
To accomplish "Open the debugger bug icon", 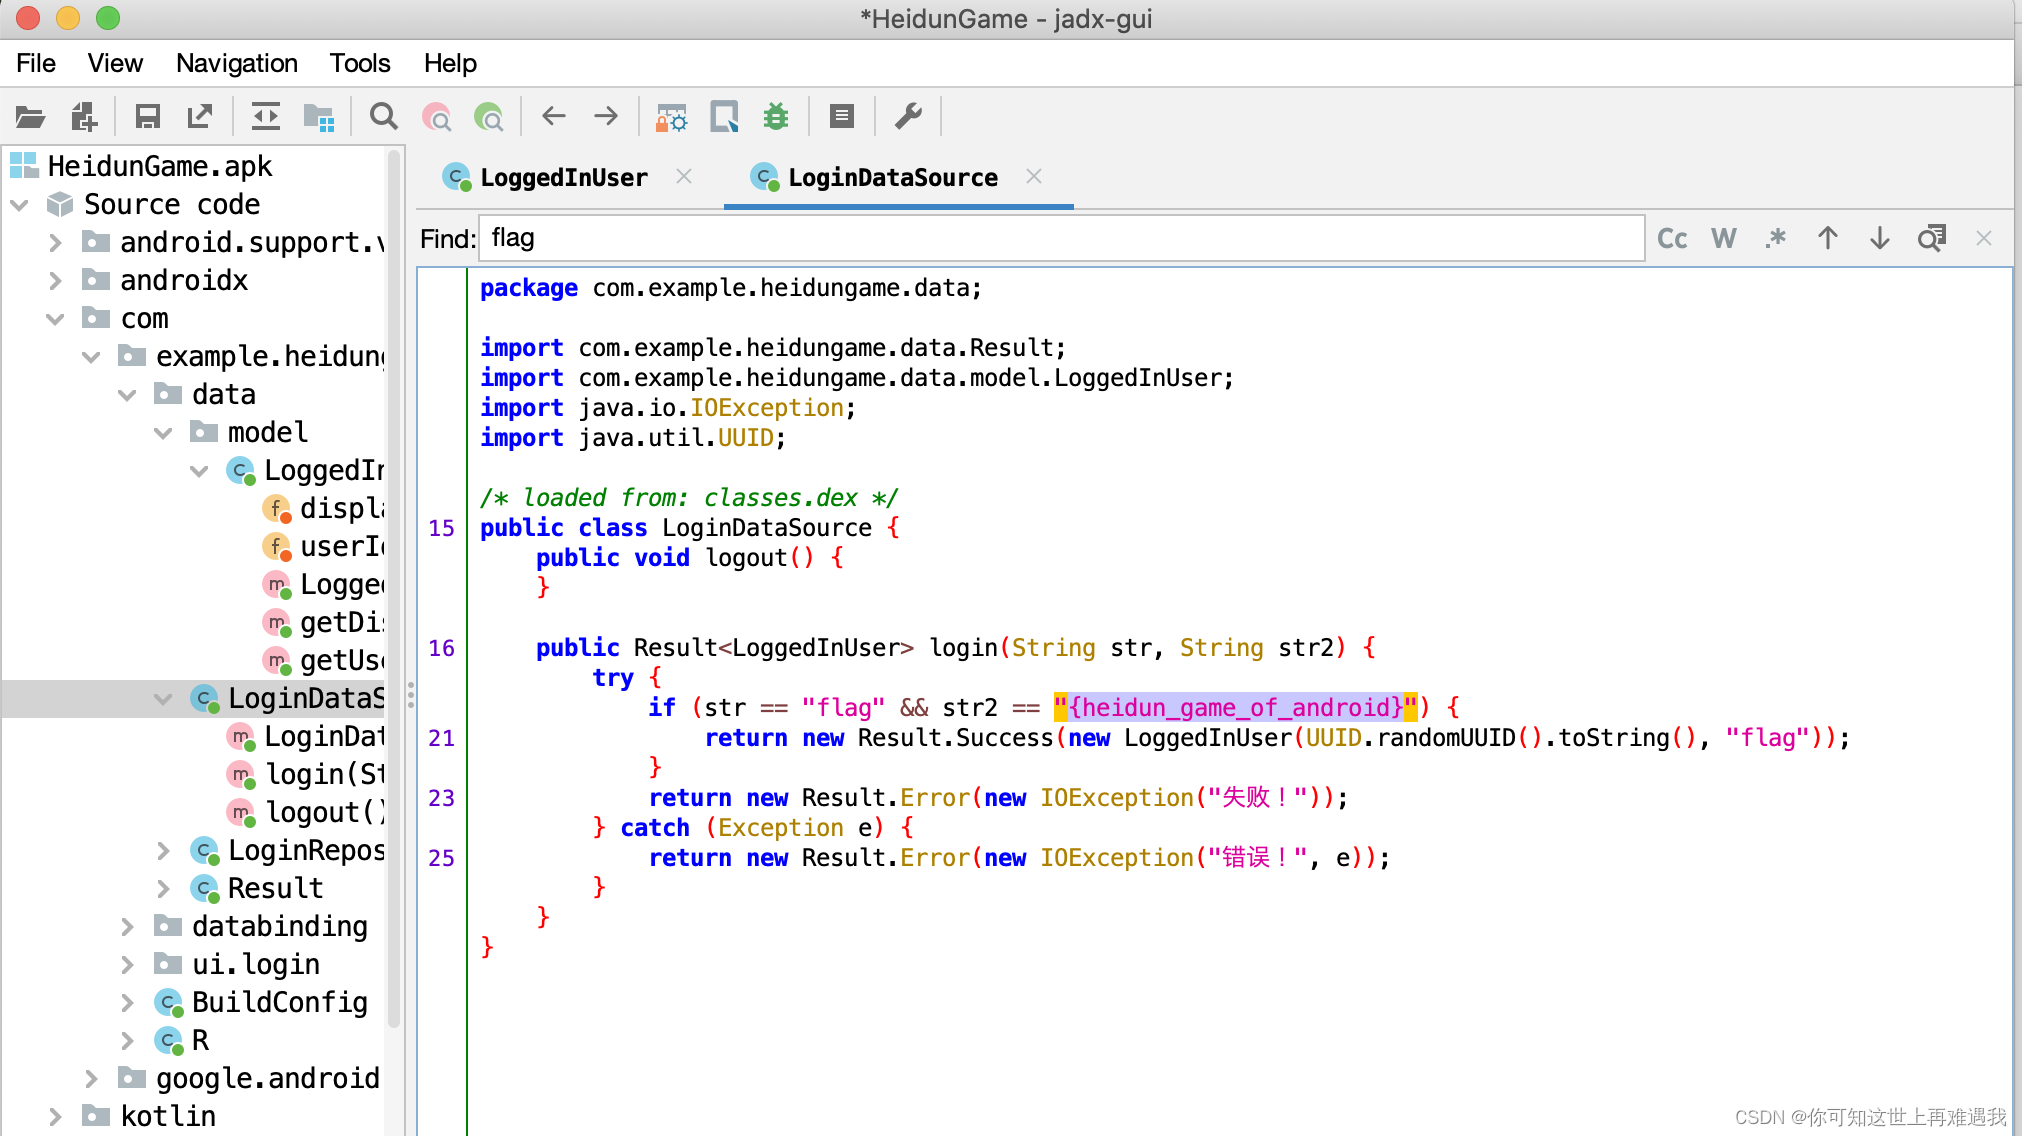I will coord(776,117).
